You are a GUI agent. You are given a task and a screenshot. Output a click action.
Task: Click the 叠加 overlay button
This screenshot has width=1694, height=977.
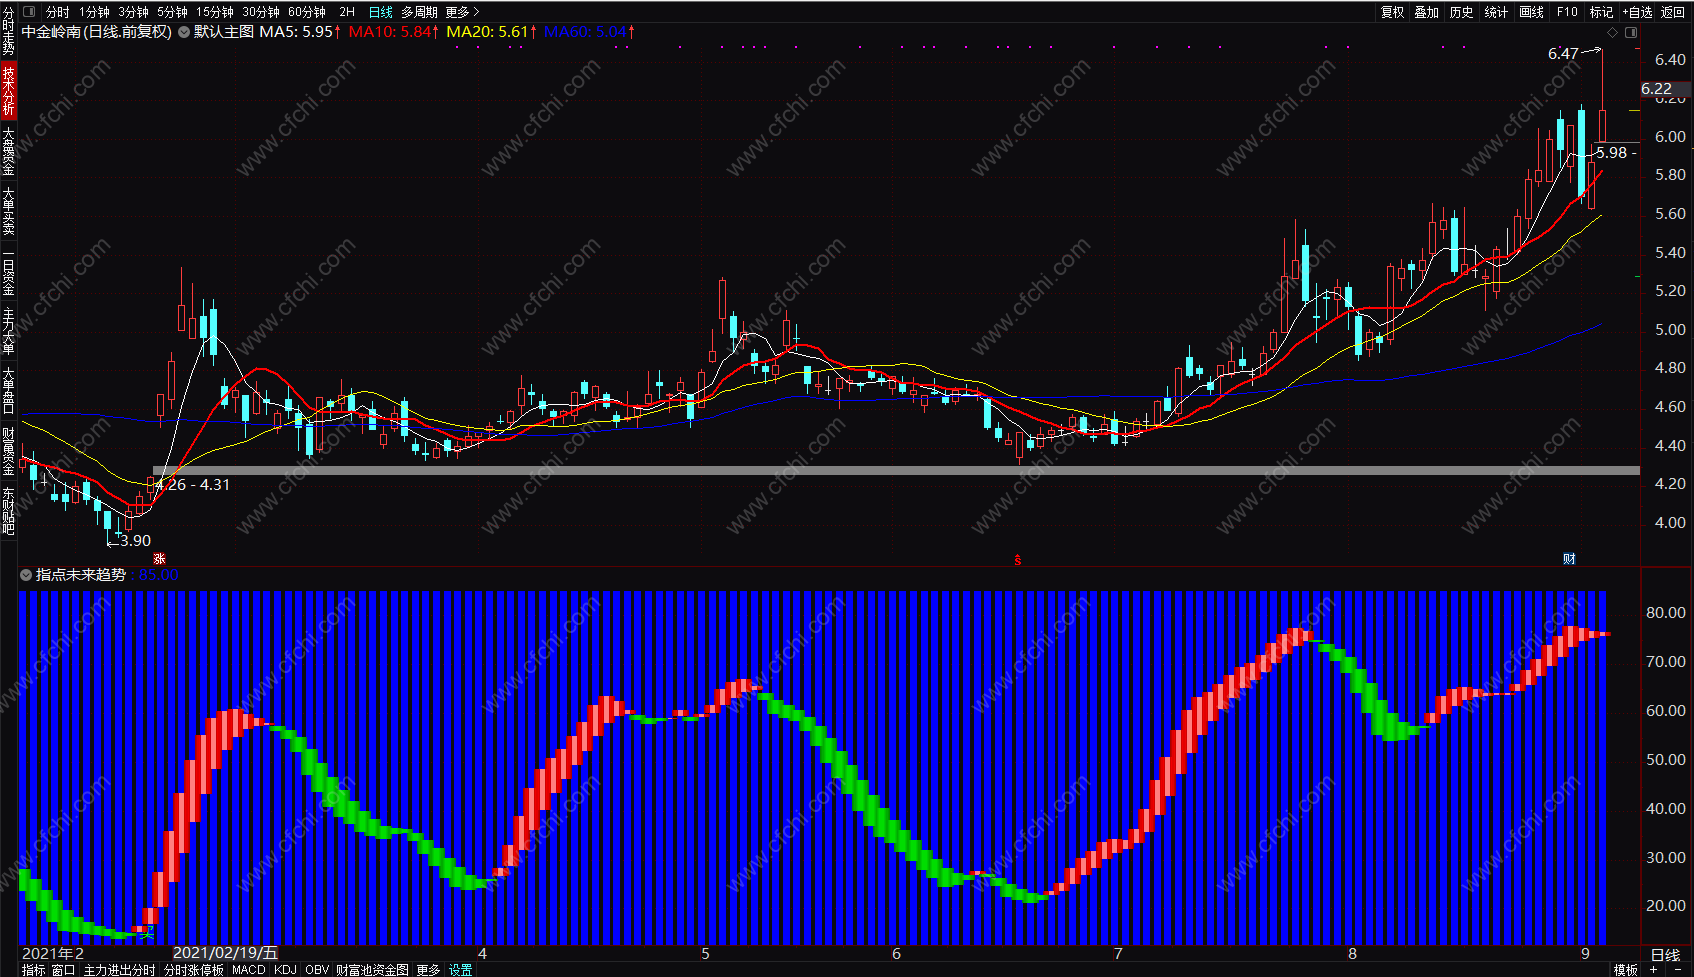click(1427, 12)
